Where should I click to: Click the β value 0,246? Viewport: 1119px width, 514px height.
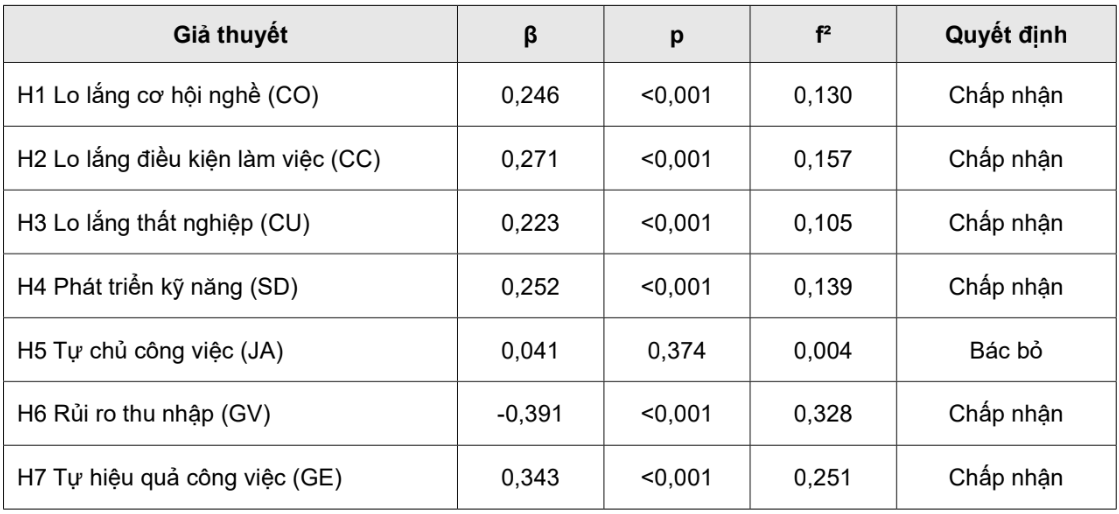[530, 95]
